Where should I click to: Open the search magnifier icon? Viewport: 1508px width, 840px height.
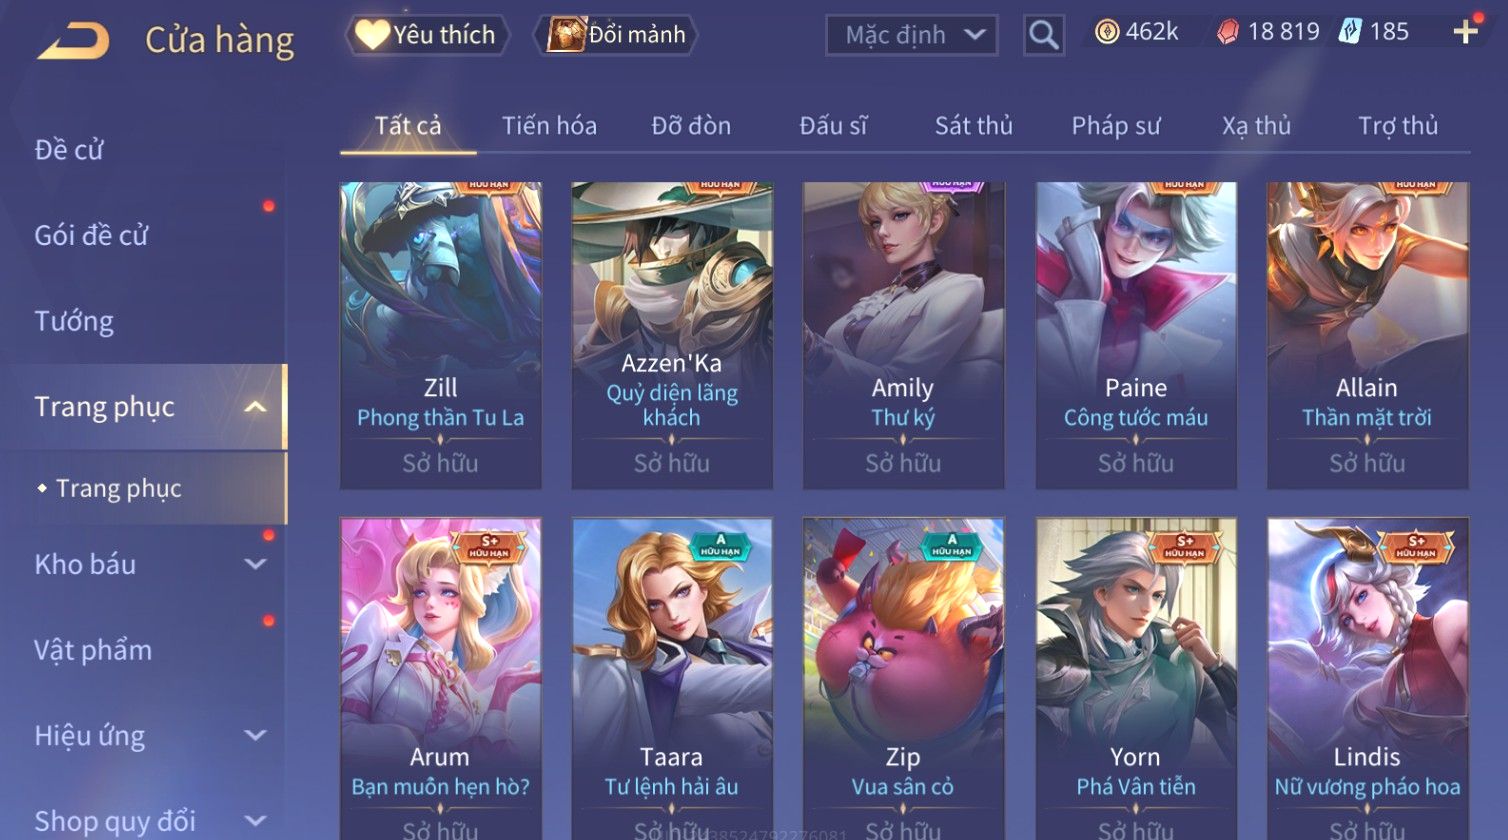pos(1043,35)
